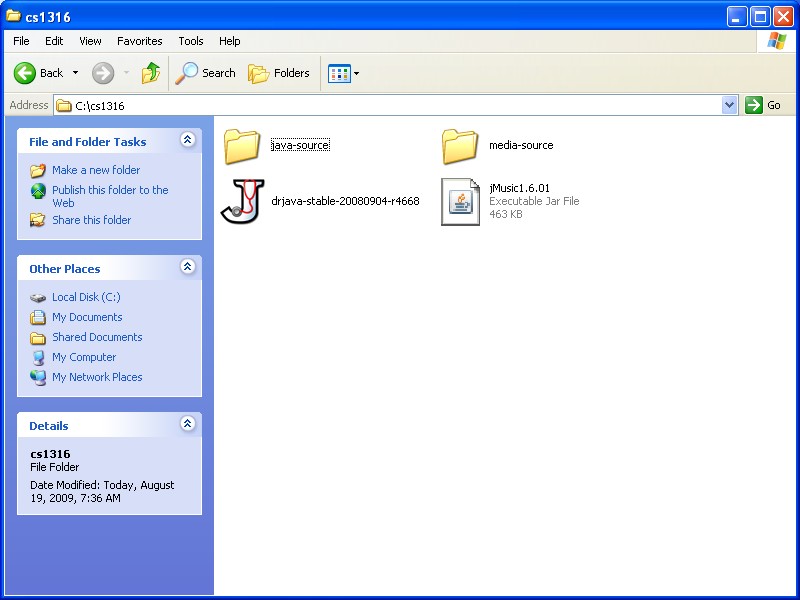Viewport: 800px width, 600px height.
Task: Click the green Back arrow button
Action: 26,73
